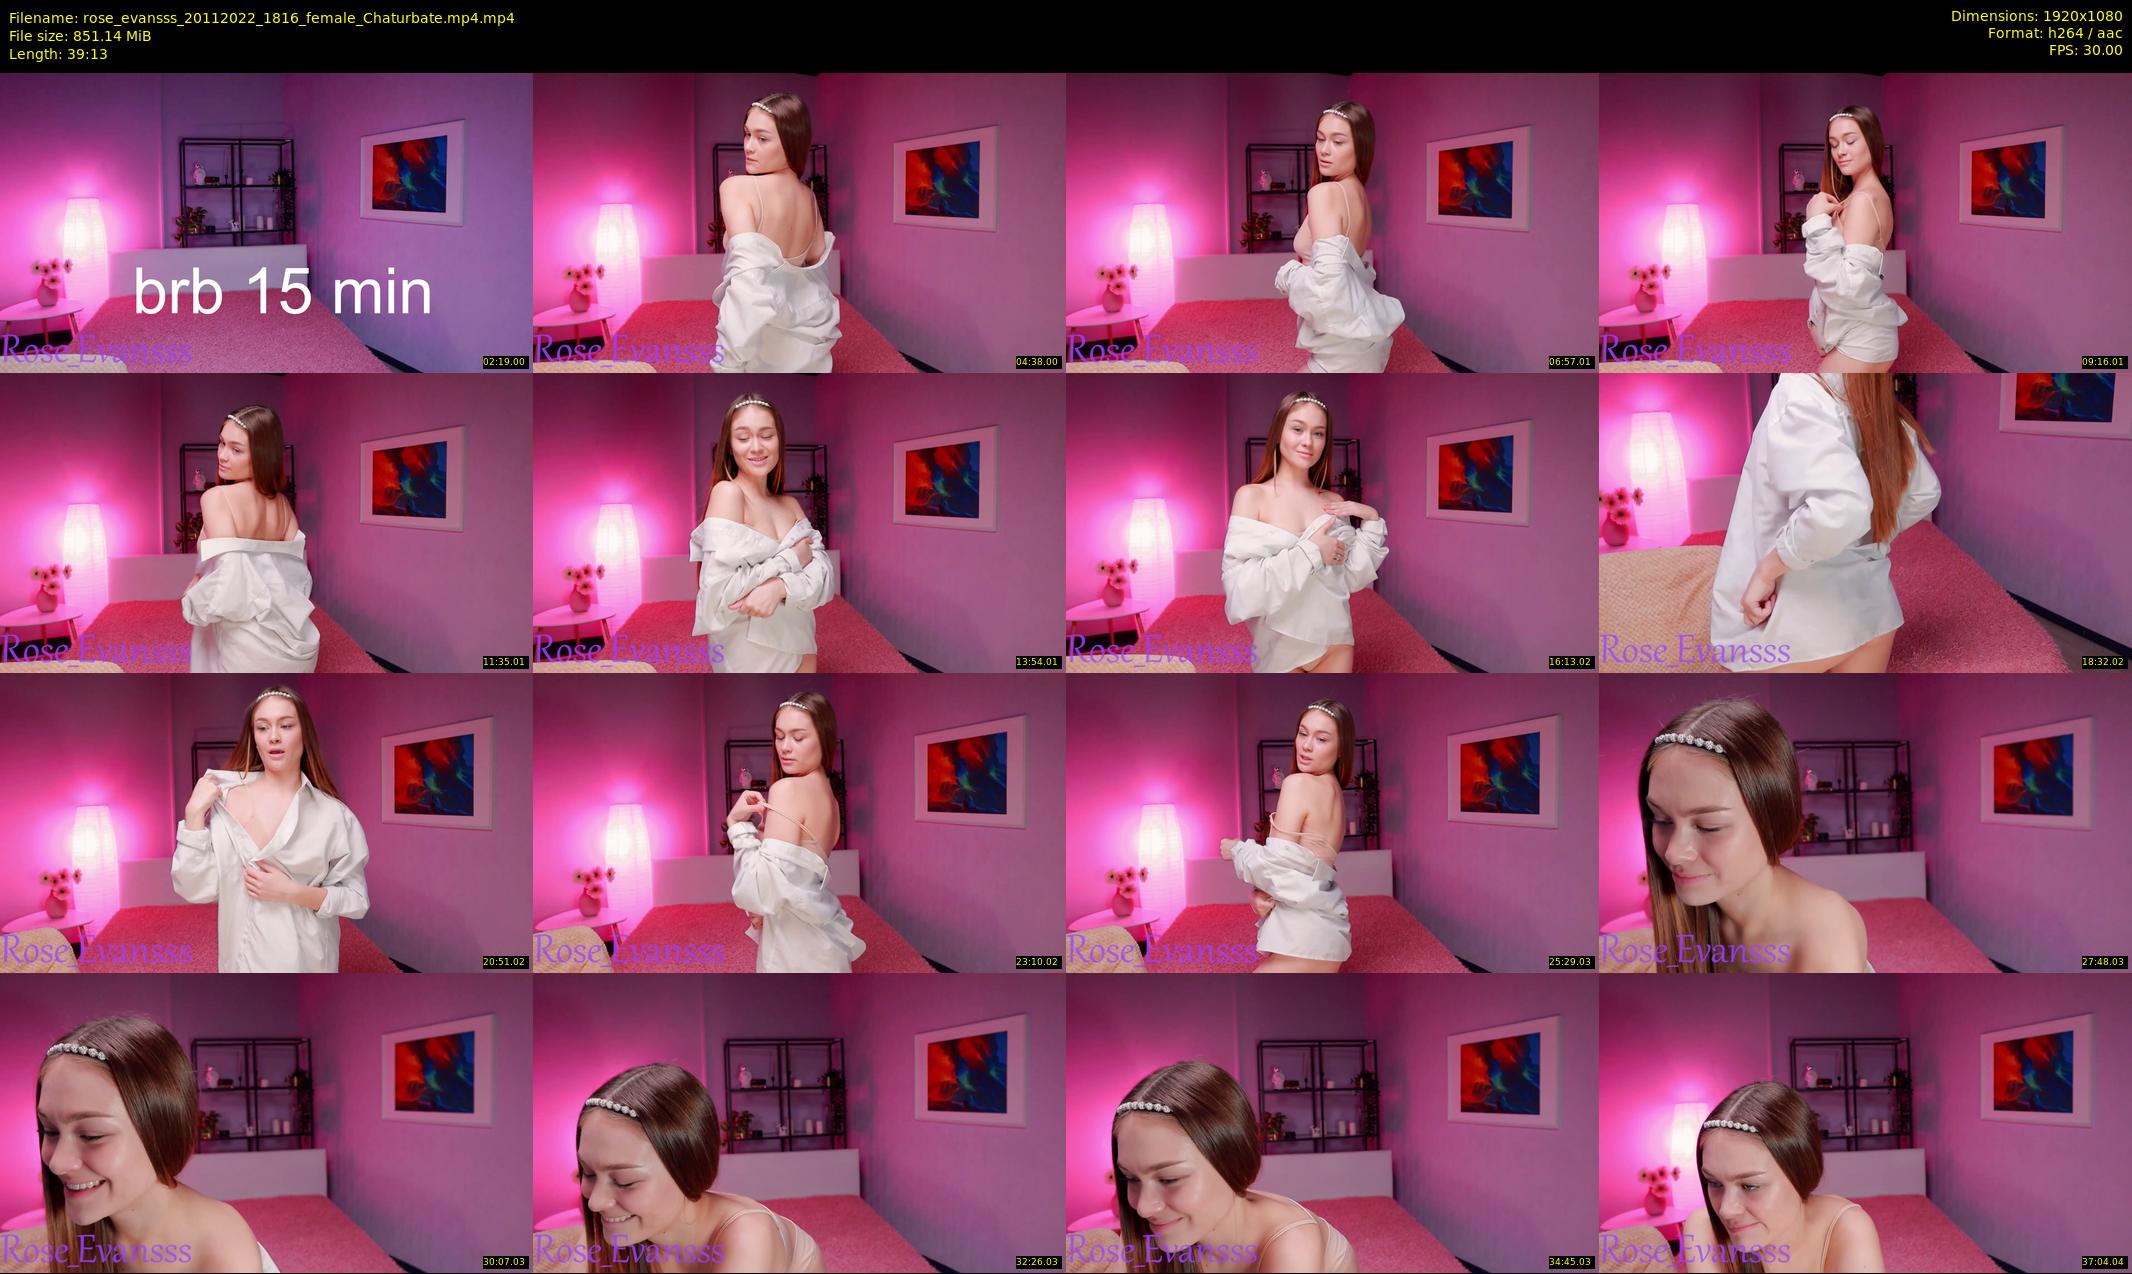Click the Filename text line in header
The height and width of the screenshot is (1274, 2132).
pos(262,18)
